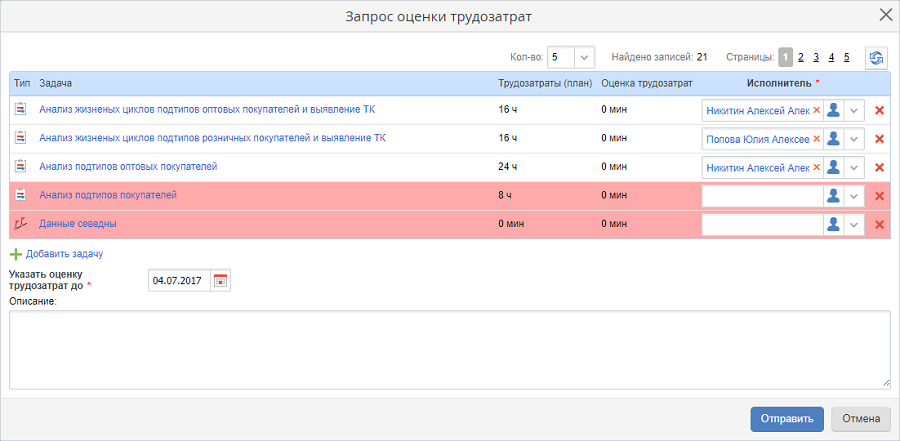
Task: Go to page 5 of results
Action: coord(846,58)
